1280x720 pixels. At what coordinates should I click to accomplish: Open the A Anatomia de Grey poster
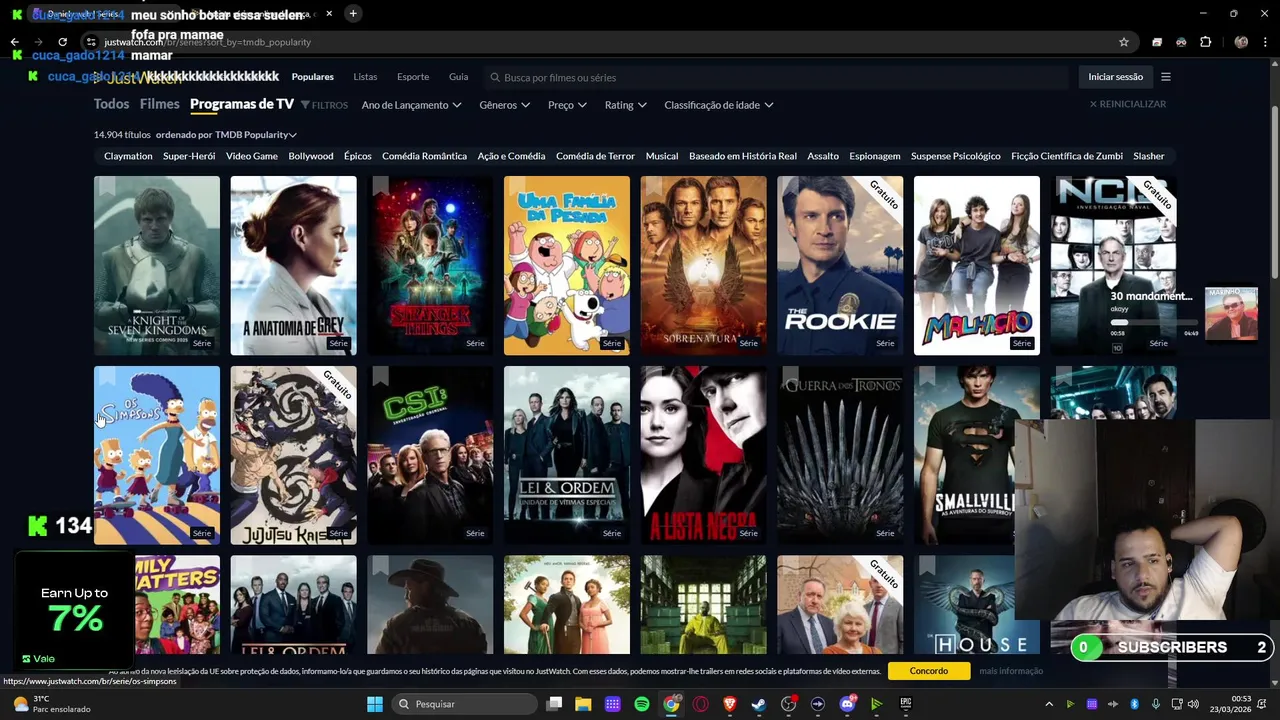[x=293, y=265]
